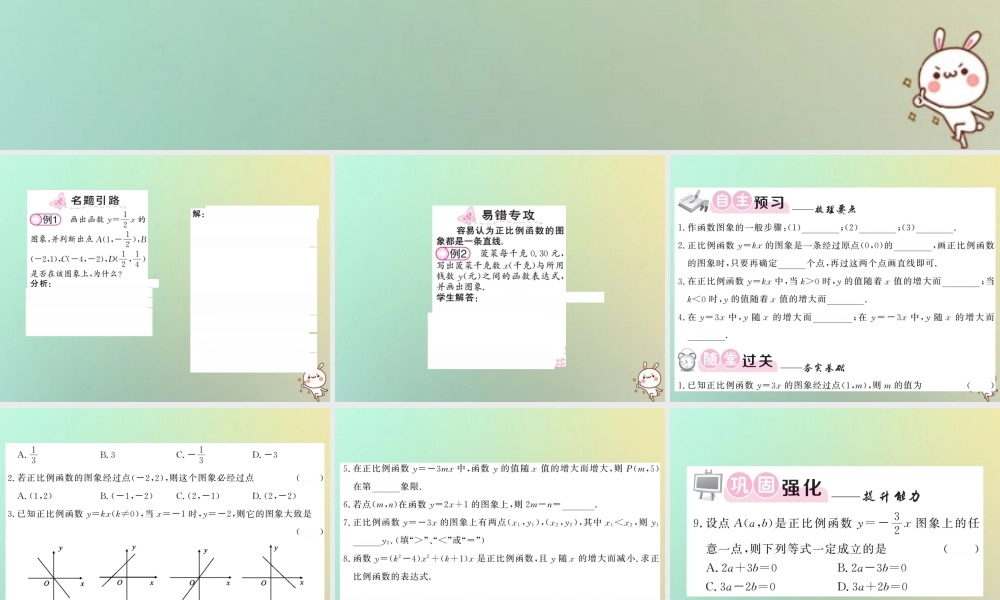Open the slide thumbnail with four line graphs
Viewport: 1000px width, 600px height.
point(165,504)
